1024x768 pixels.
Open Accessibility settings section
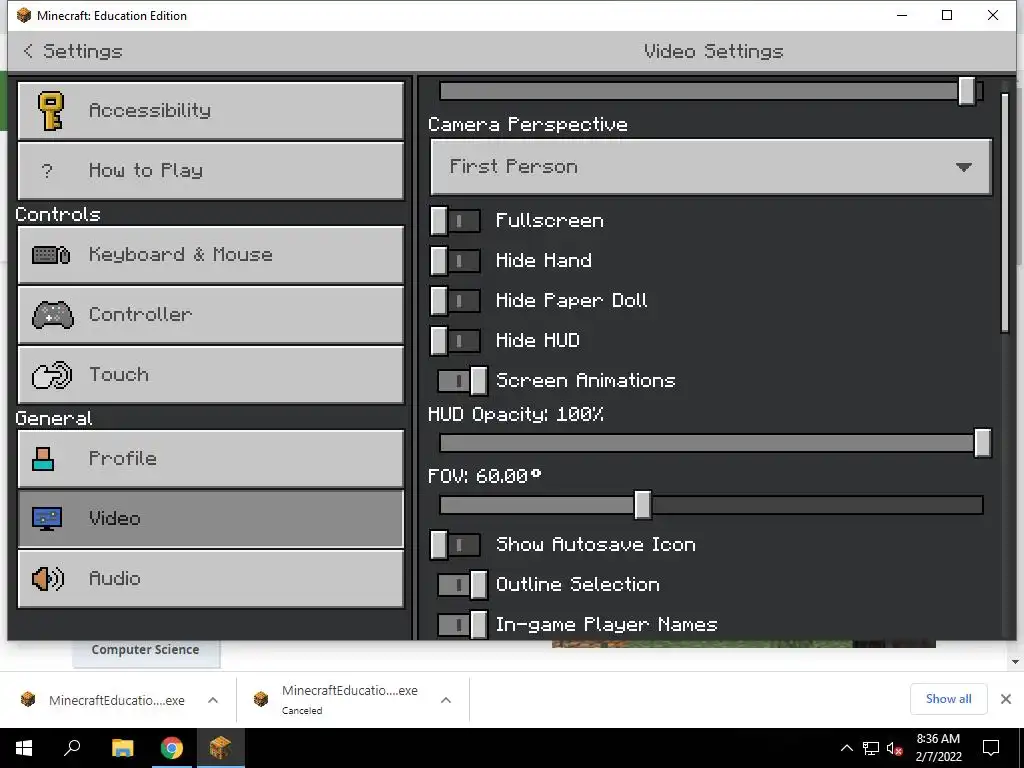[211, 110]
